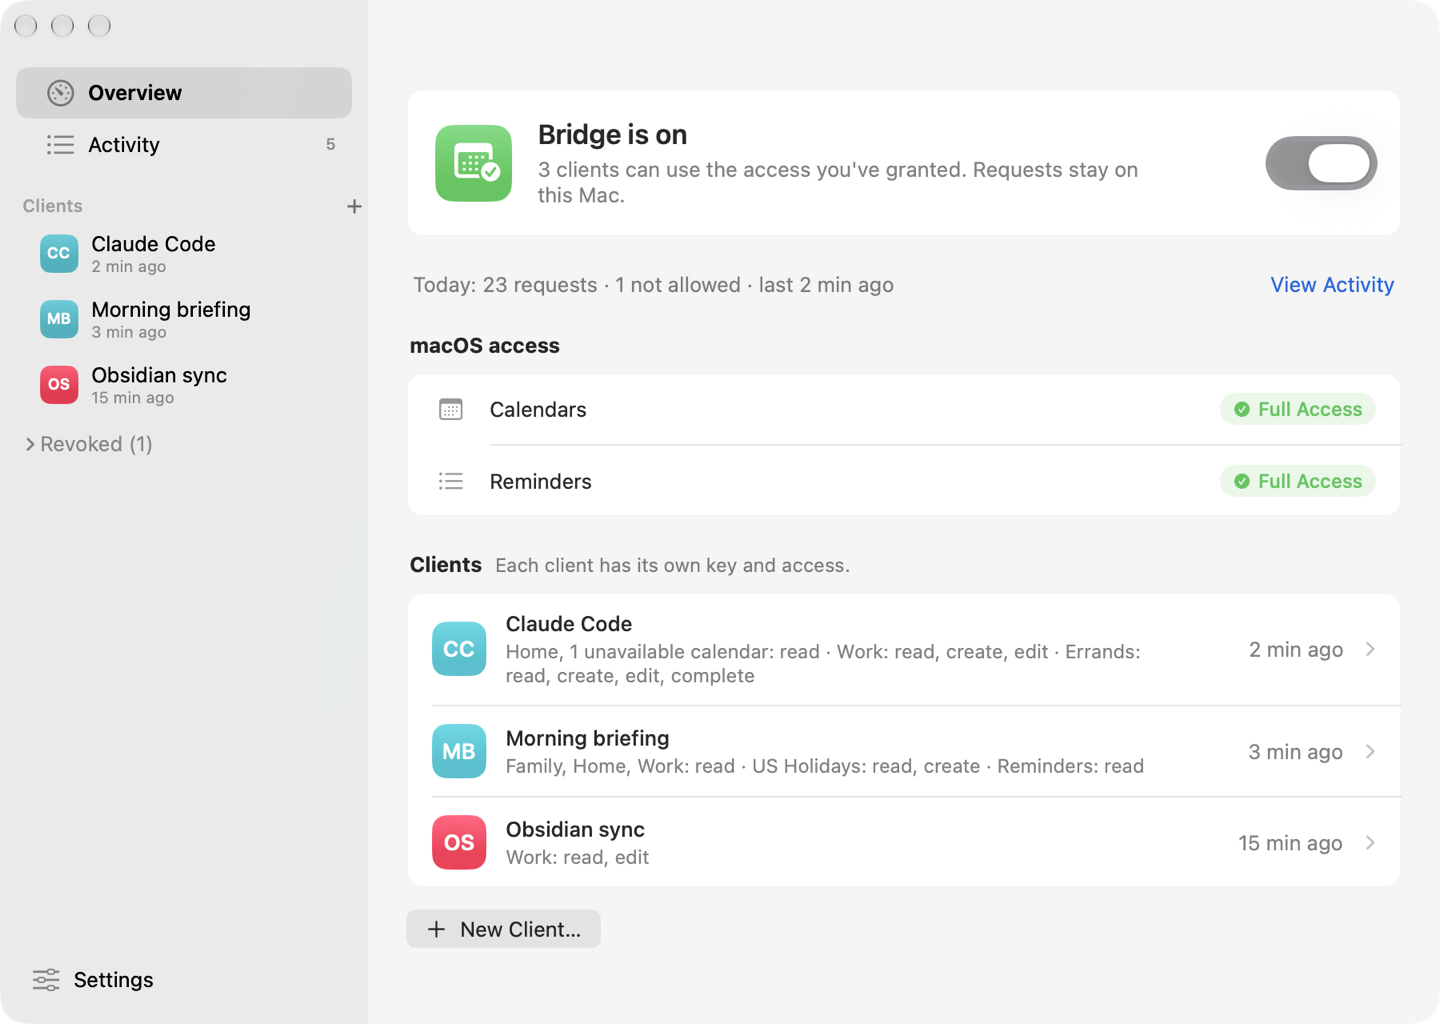Image resolution: width=1440 pixels, height=1024 pixels.
Task: Click the Activity list icon in sidebar
Action: (60, 145)
